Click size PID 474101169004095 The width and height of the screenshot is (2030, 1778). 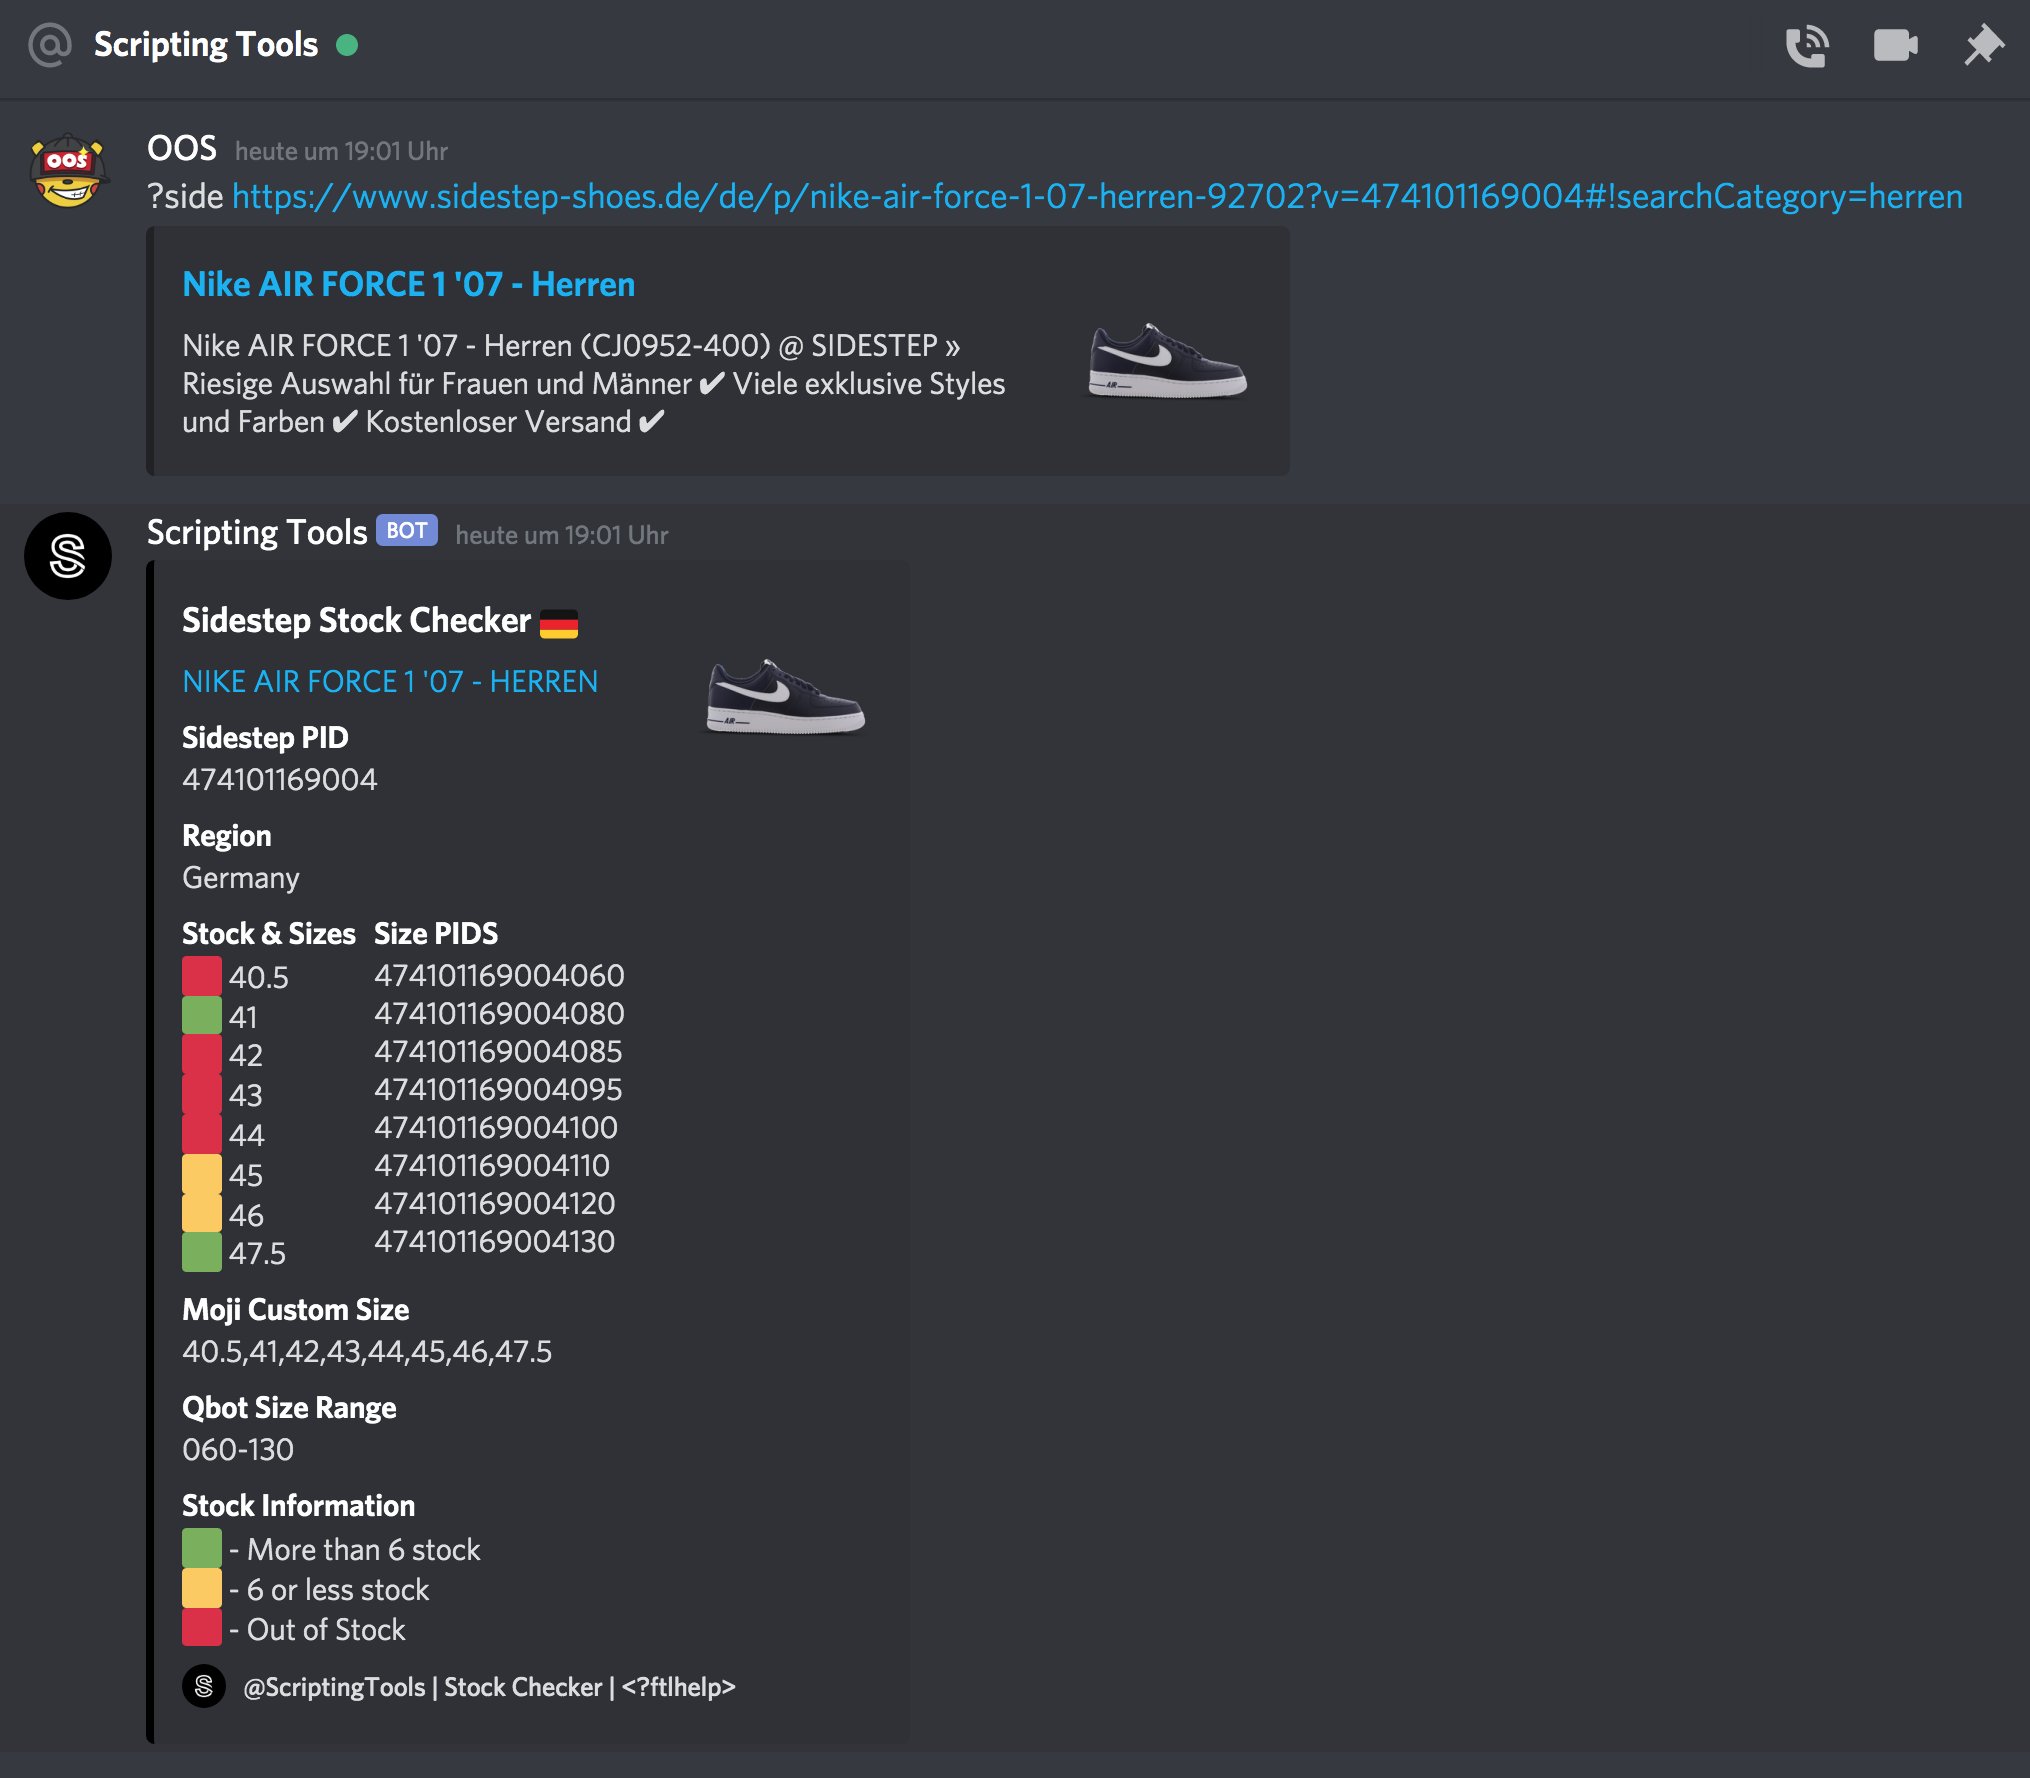click(498, 1089)
